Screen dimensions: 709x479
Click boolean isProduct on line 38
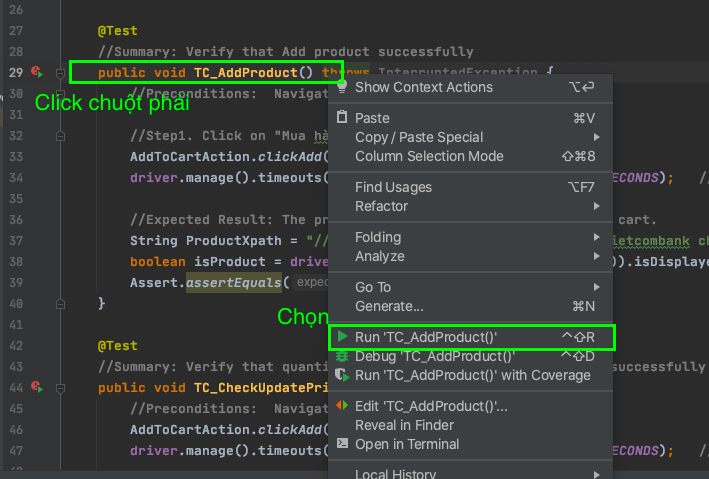(198, 262)
